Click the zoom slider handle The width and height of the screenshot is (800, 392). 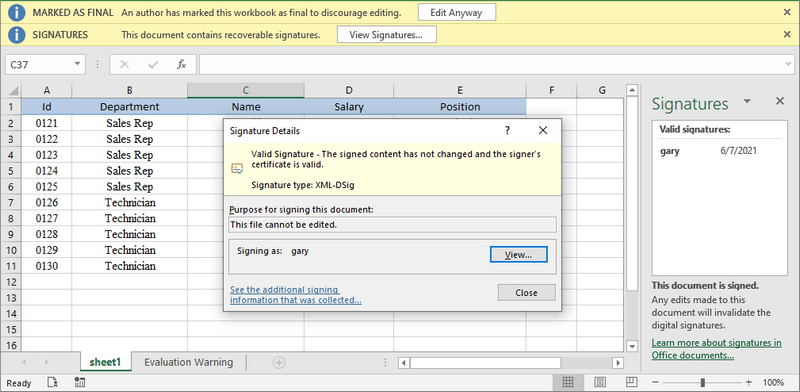pyautogui.click(x=703, y=382)
